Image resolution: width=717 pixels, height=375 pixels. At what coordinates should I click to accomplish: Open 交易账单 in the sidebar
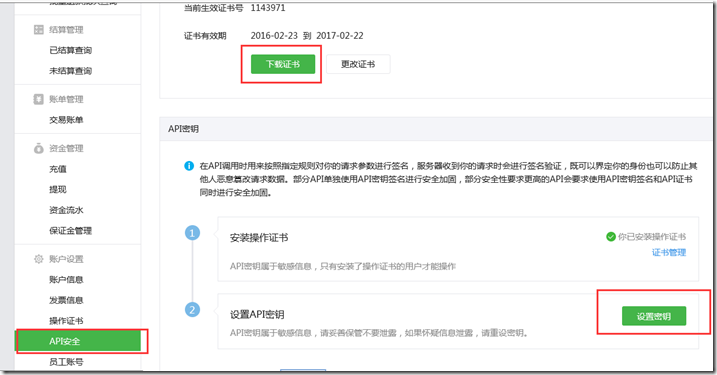click(x=66, y=120)
